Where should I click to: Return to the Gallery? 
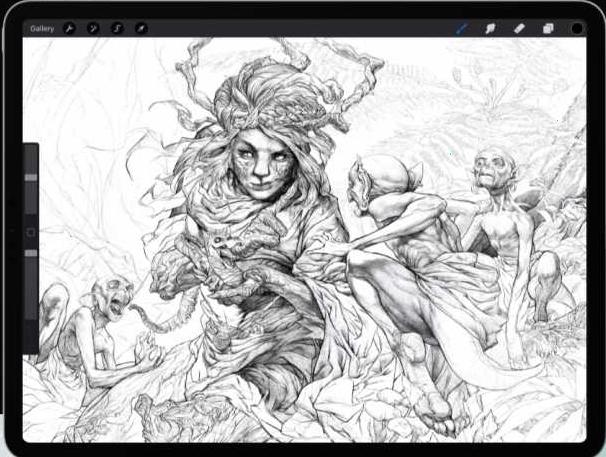pos(42,29)
